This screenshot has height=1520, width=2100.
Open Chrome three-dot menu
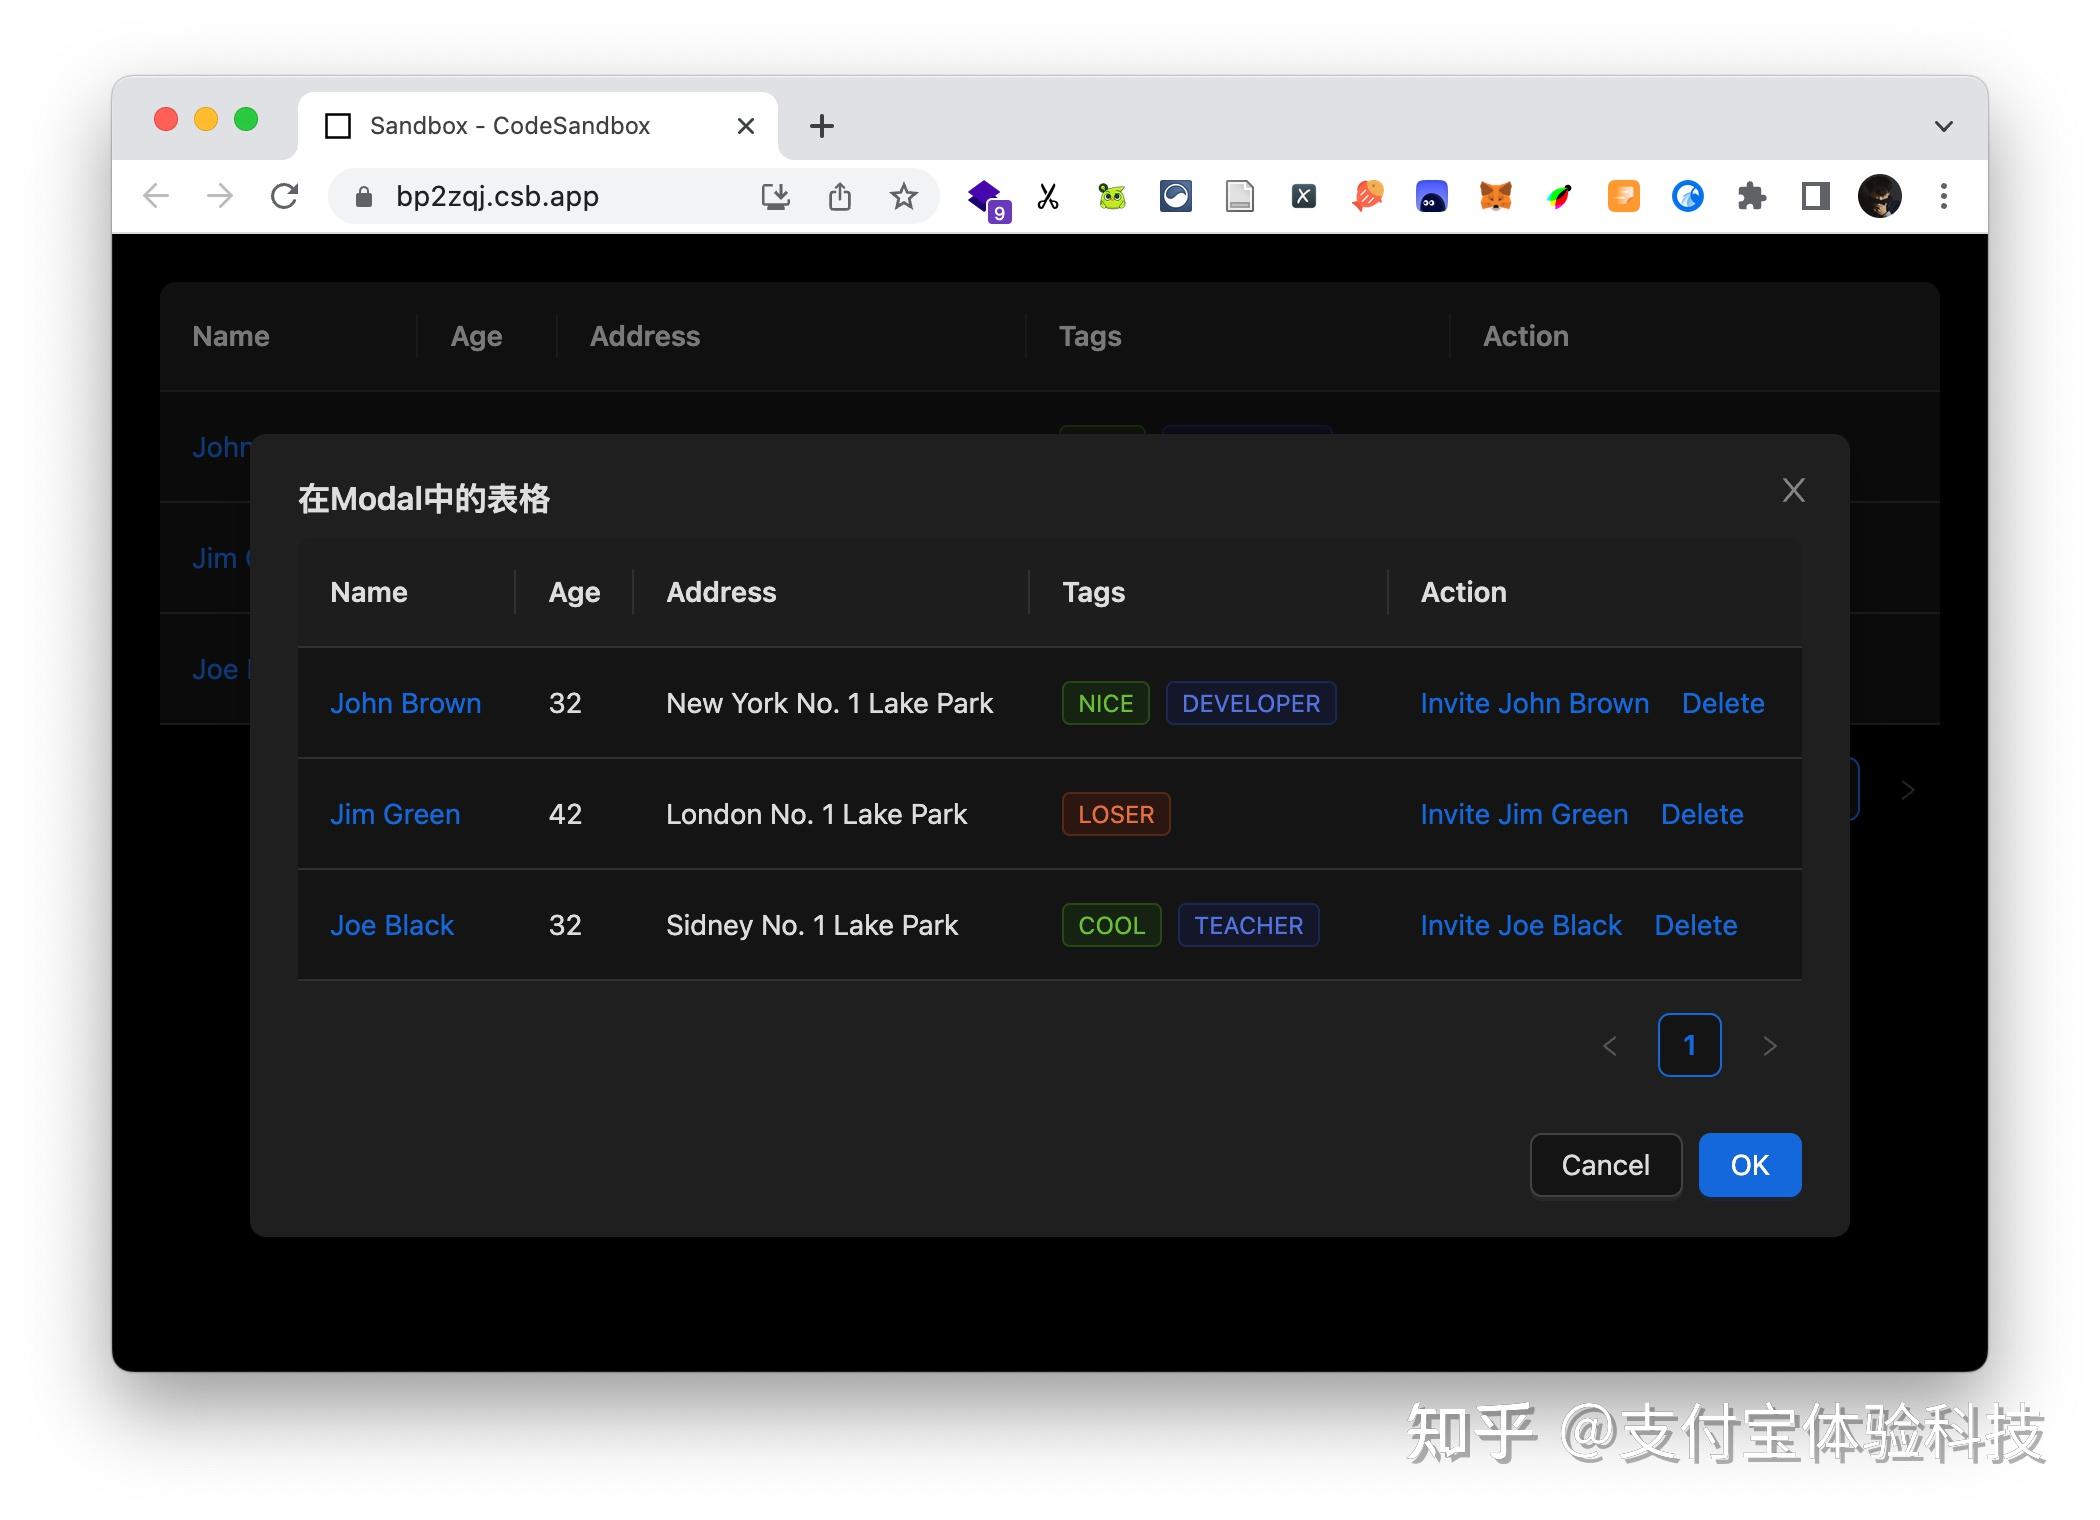click(x=1943, y=196)
